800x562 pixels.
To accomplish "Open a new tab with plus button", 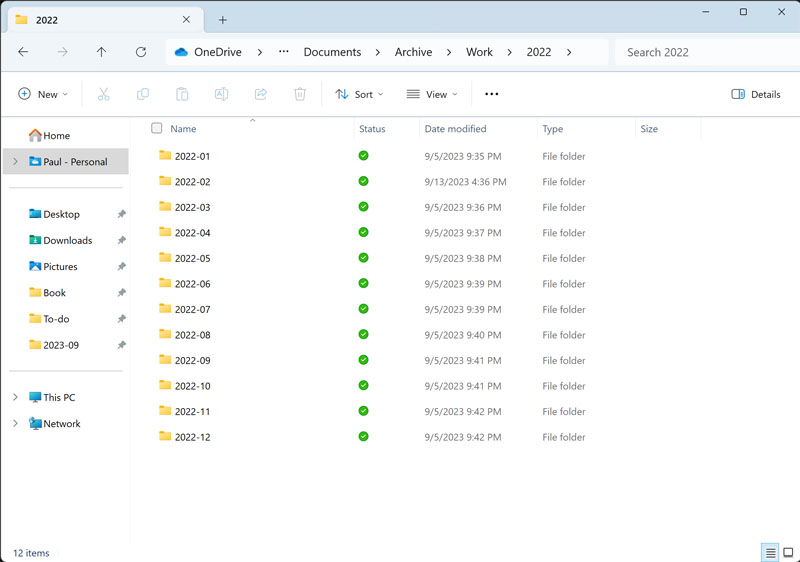I will point(223,20).
